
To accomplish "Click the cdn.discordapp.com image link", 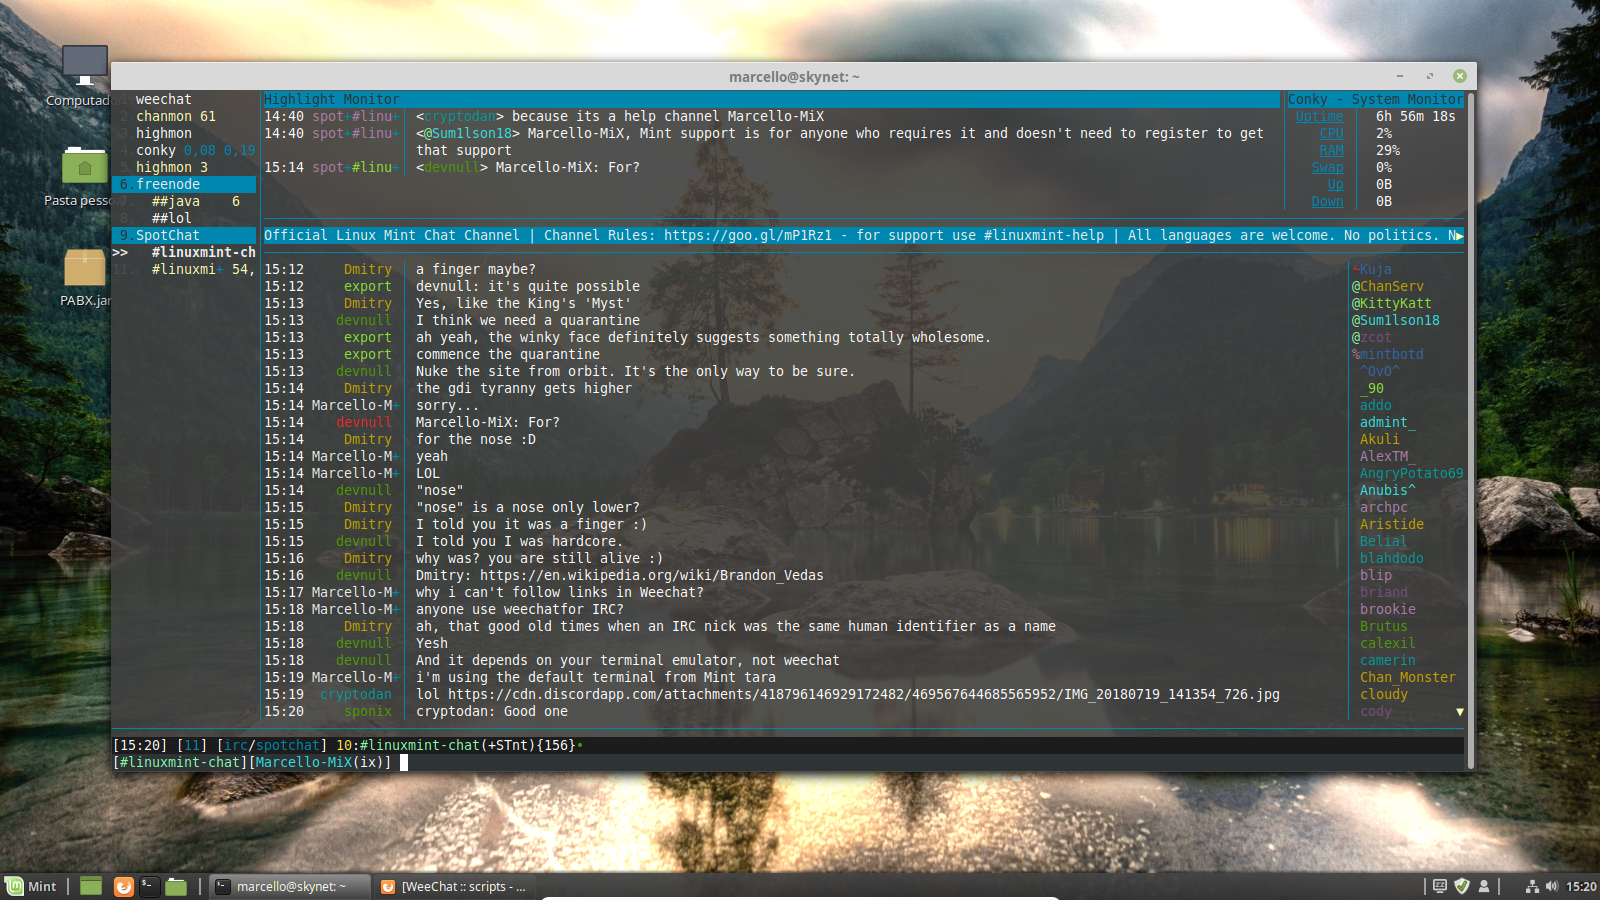I will pyautogui.click(x=864, y=694).
